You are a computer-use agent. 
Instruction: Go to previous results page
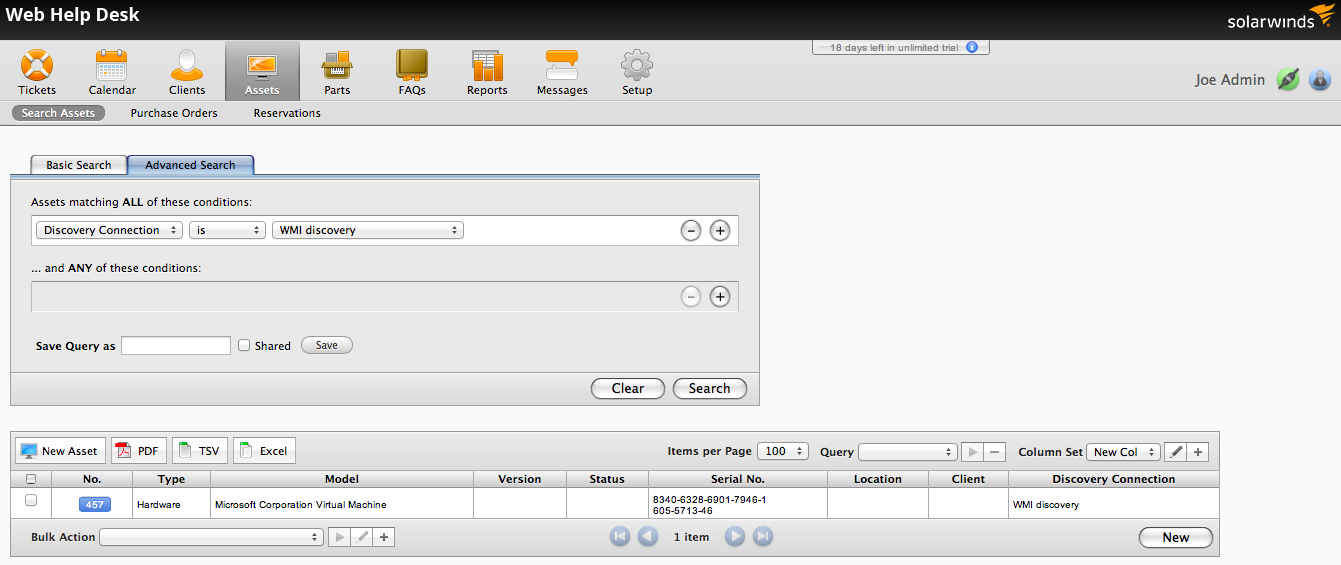648,537
